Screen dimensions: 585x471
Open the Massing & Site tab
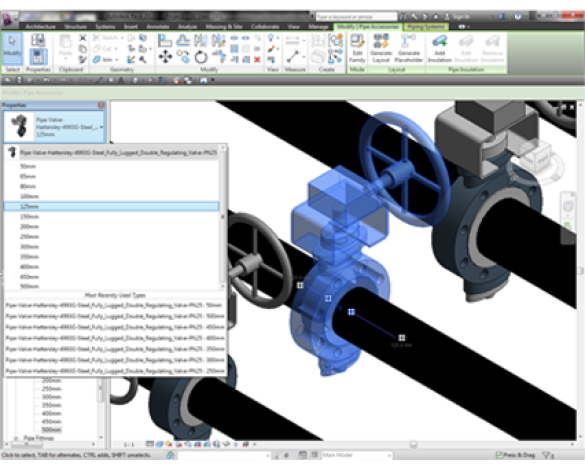(x=224, y=27)
